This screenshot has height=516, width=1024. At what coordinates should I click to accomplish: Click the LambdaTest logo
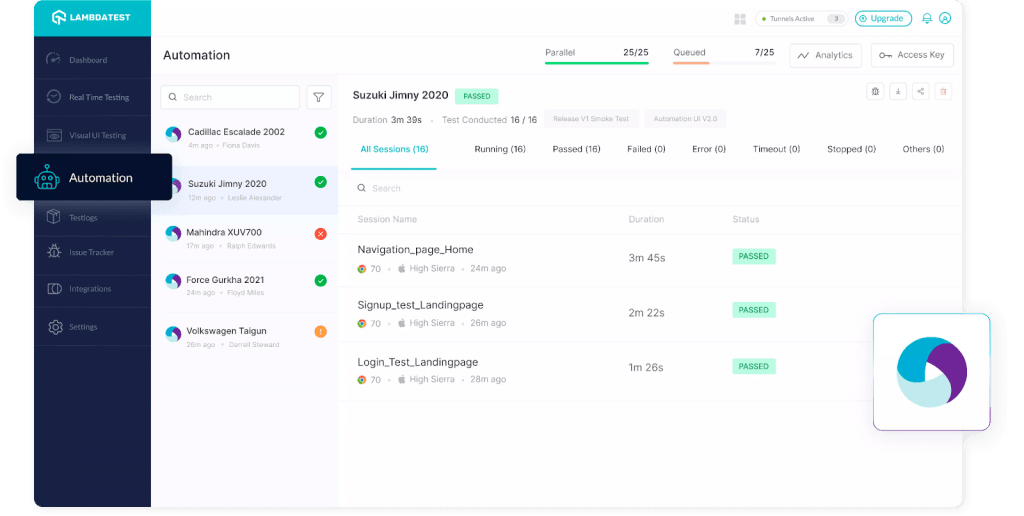click(x=91, y=18)
